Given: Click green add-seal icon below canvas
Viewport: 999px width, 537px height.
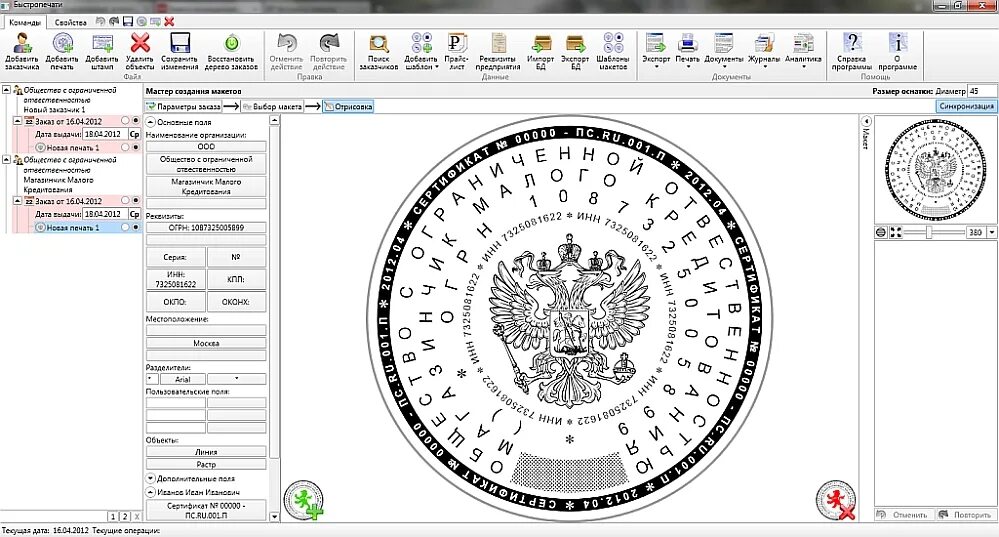Looking at the screenshot, I should [x=304, y=500].
